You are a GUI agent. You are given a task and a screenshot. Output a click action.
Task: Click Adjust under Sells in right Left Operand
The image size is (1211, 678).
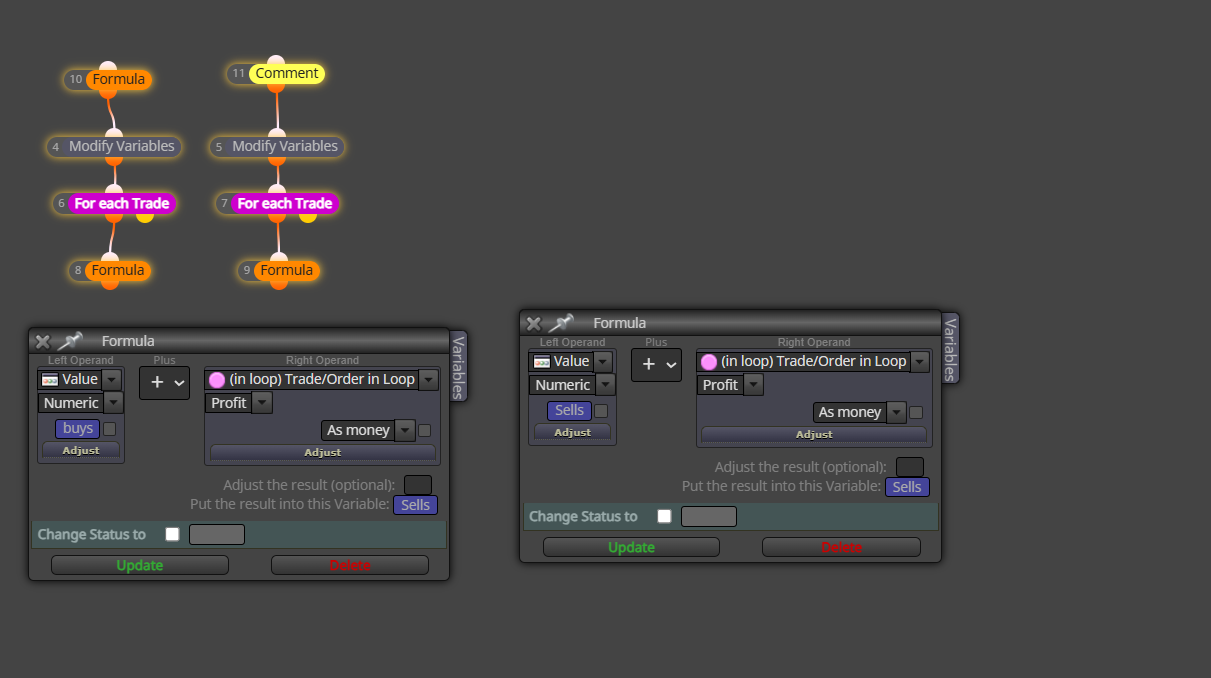pyautogui.click(x=573, y=432)
